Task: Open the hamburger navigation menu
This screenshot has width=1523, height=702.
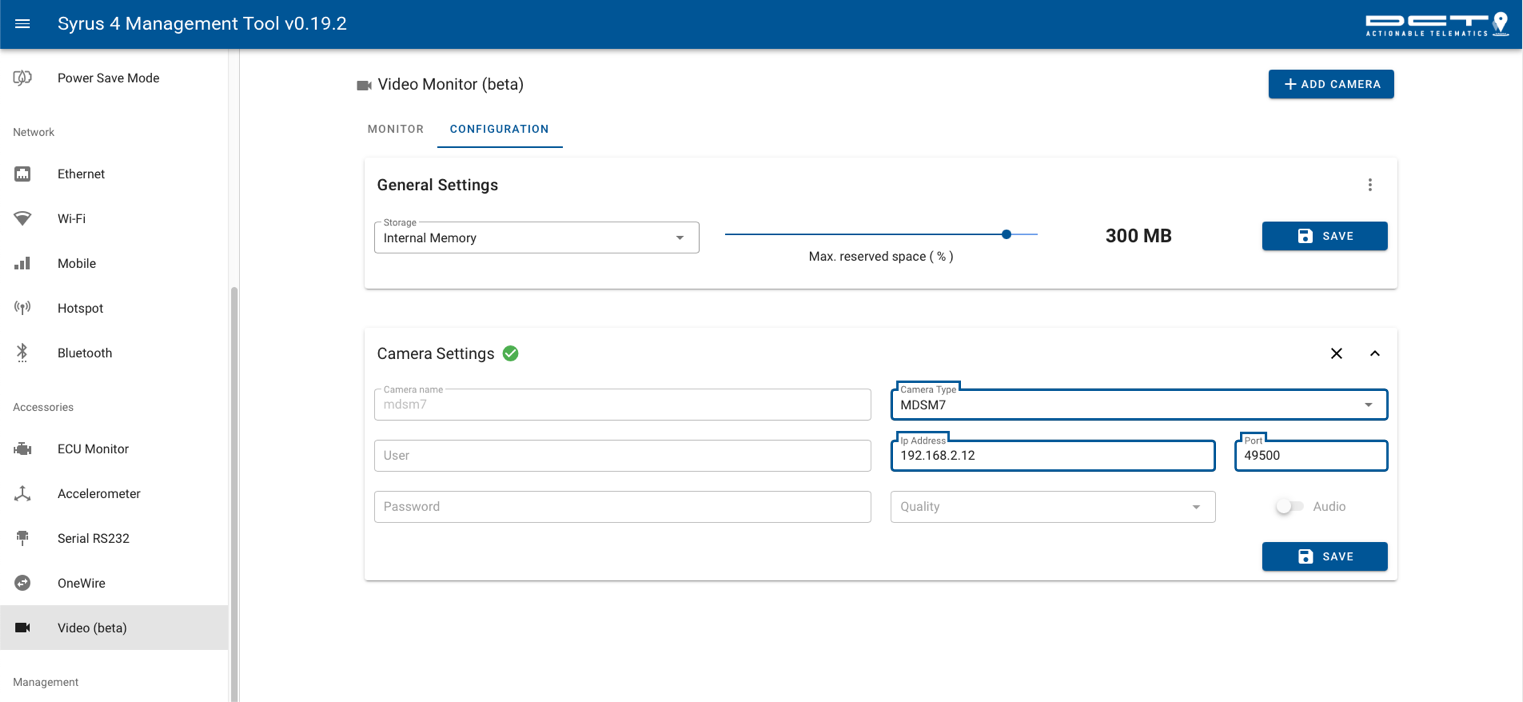Action: pyautogui.click(x=22, y=24)
